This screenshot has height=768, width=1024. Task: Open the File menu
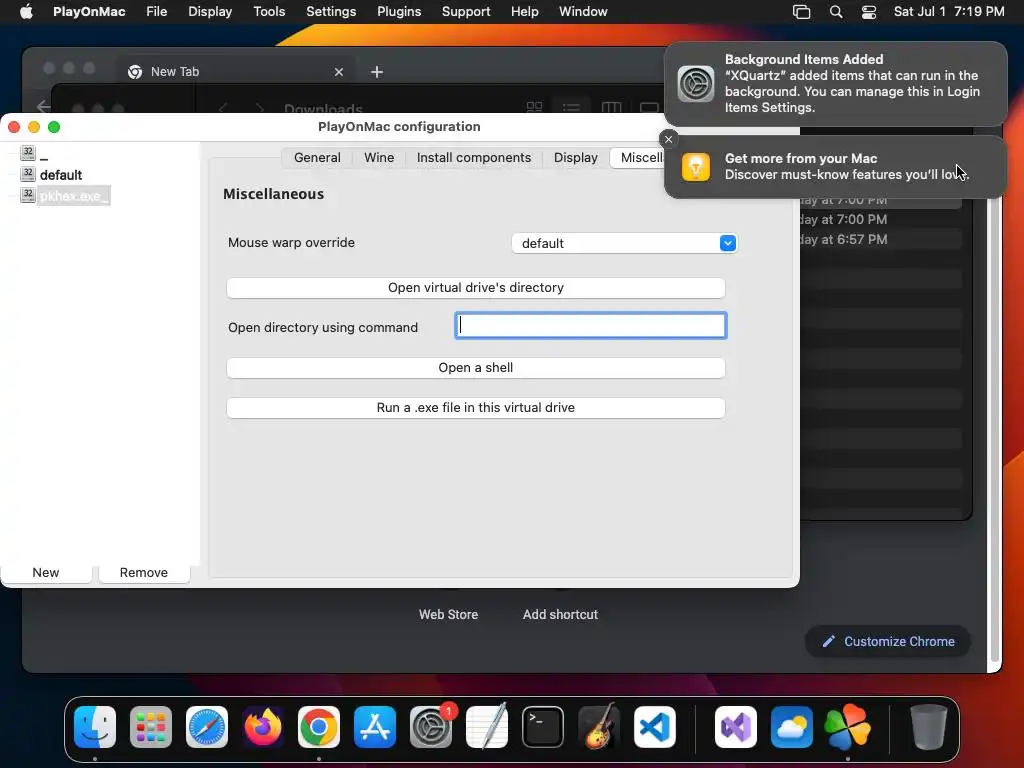[157, 12]
